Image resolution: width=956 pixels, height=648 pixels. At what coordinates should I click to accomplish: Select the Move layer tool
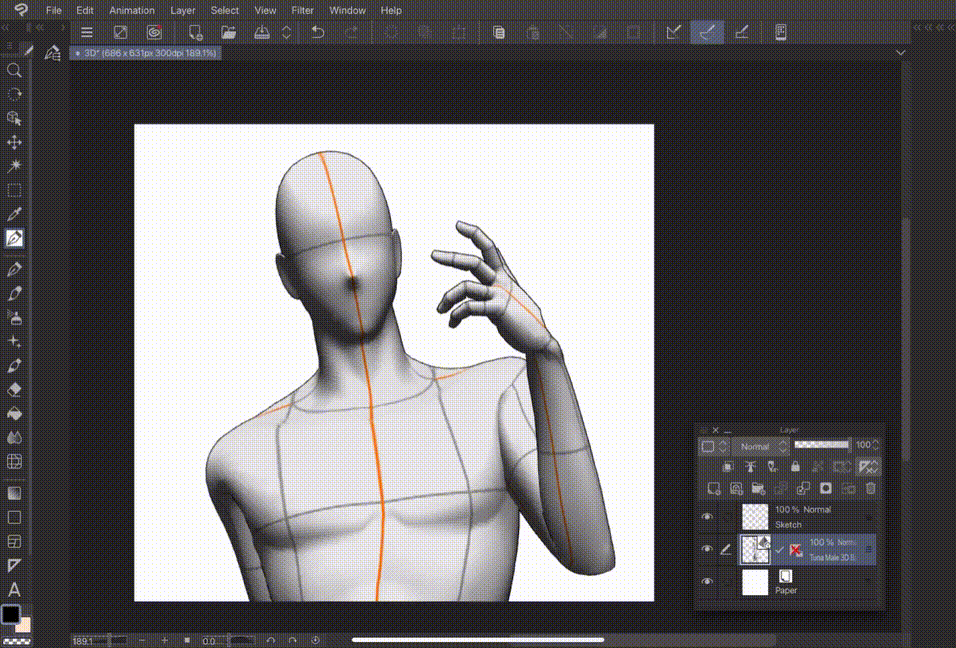tap(15, 142)
